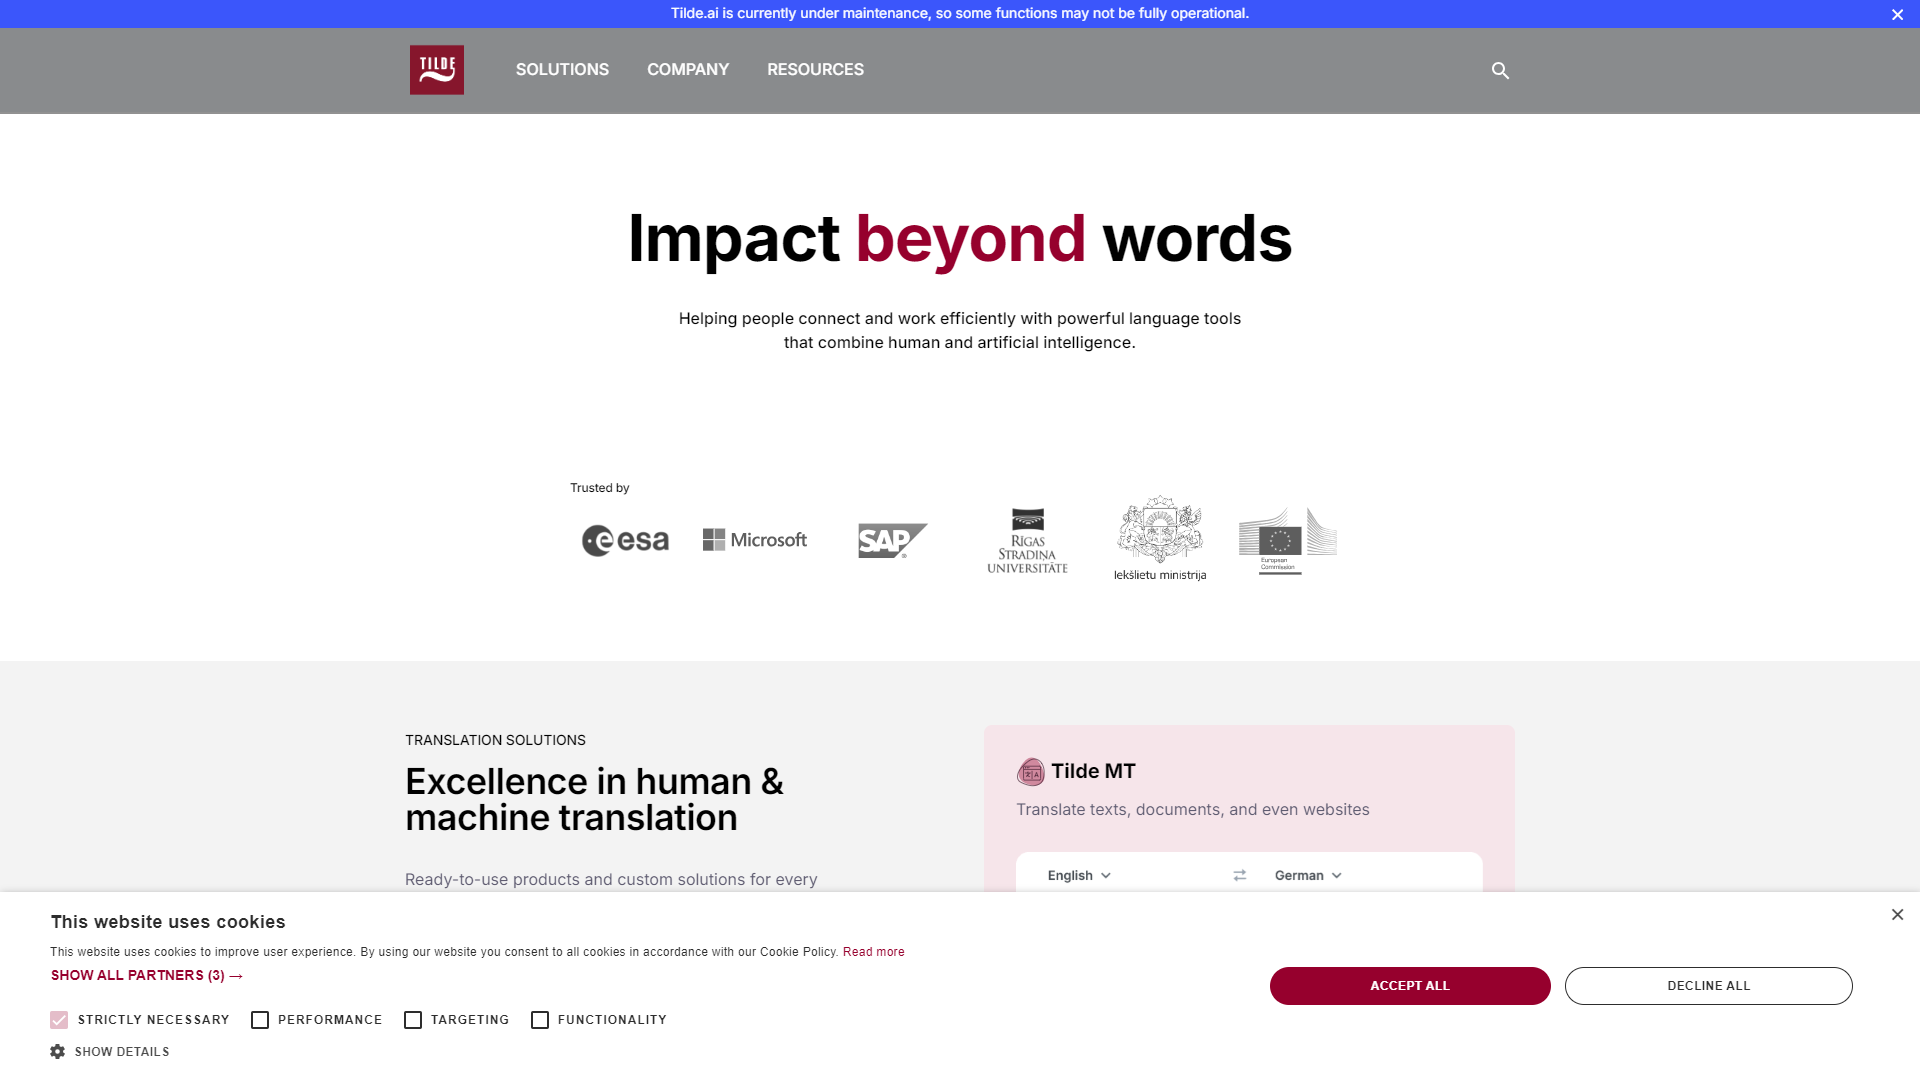Toggle the PERFORMANCE checkbox on
1920x1080 pixels.
point(258,1019)
